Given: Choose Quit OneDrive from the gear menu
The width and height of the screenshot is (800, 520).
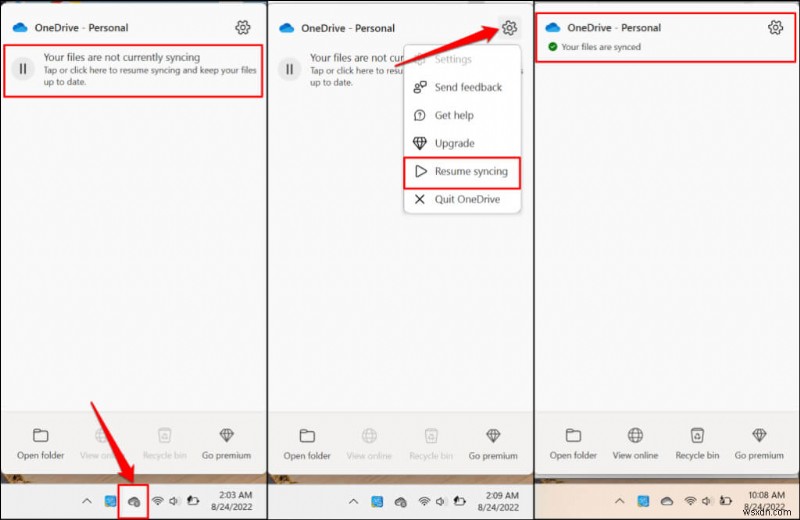Looking at the screenshot, I should 463,200.
